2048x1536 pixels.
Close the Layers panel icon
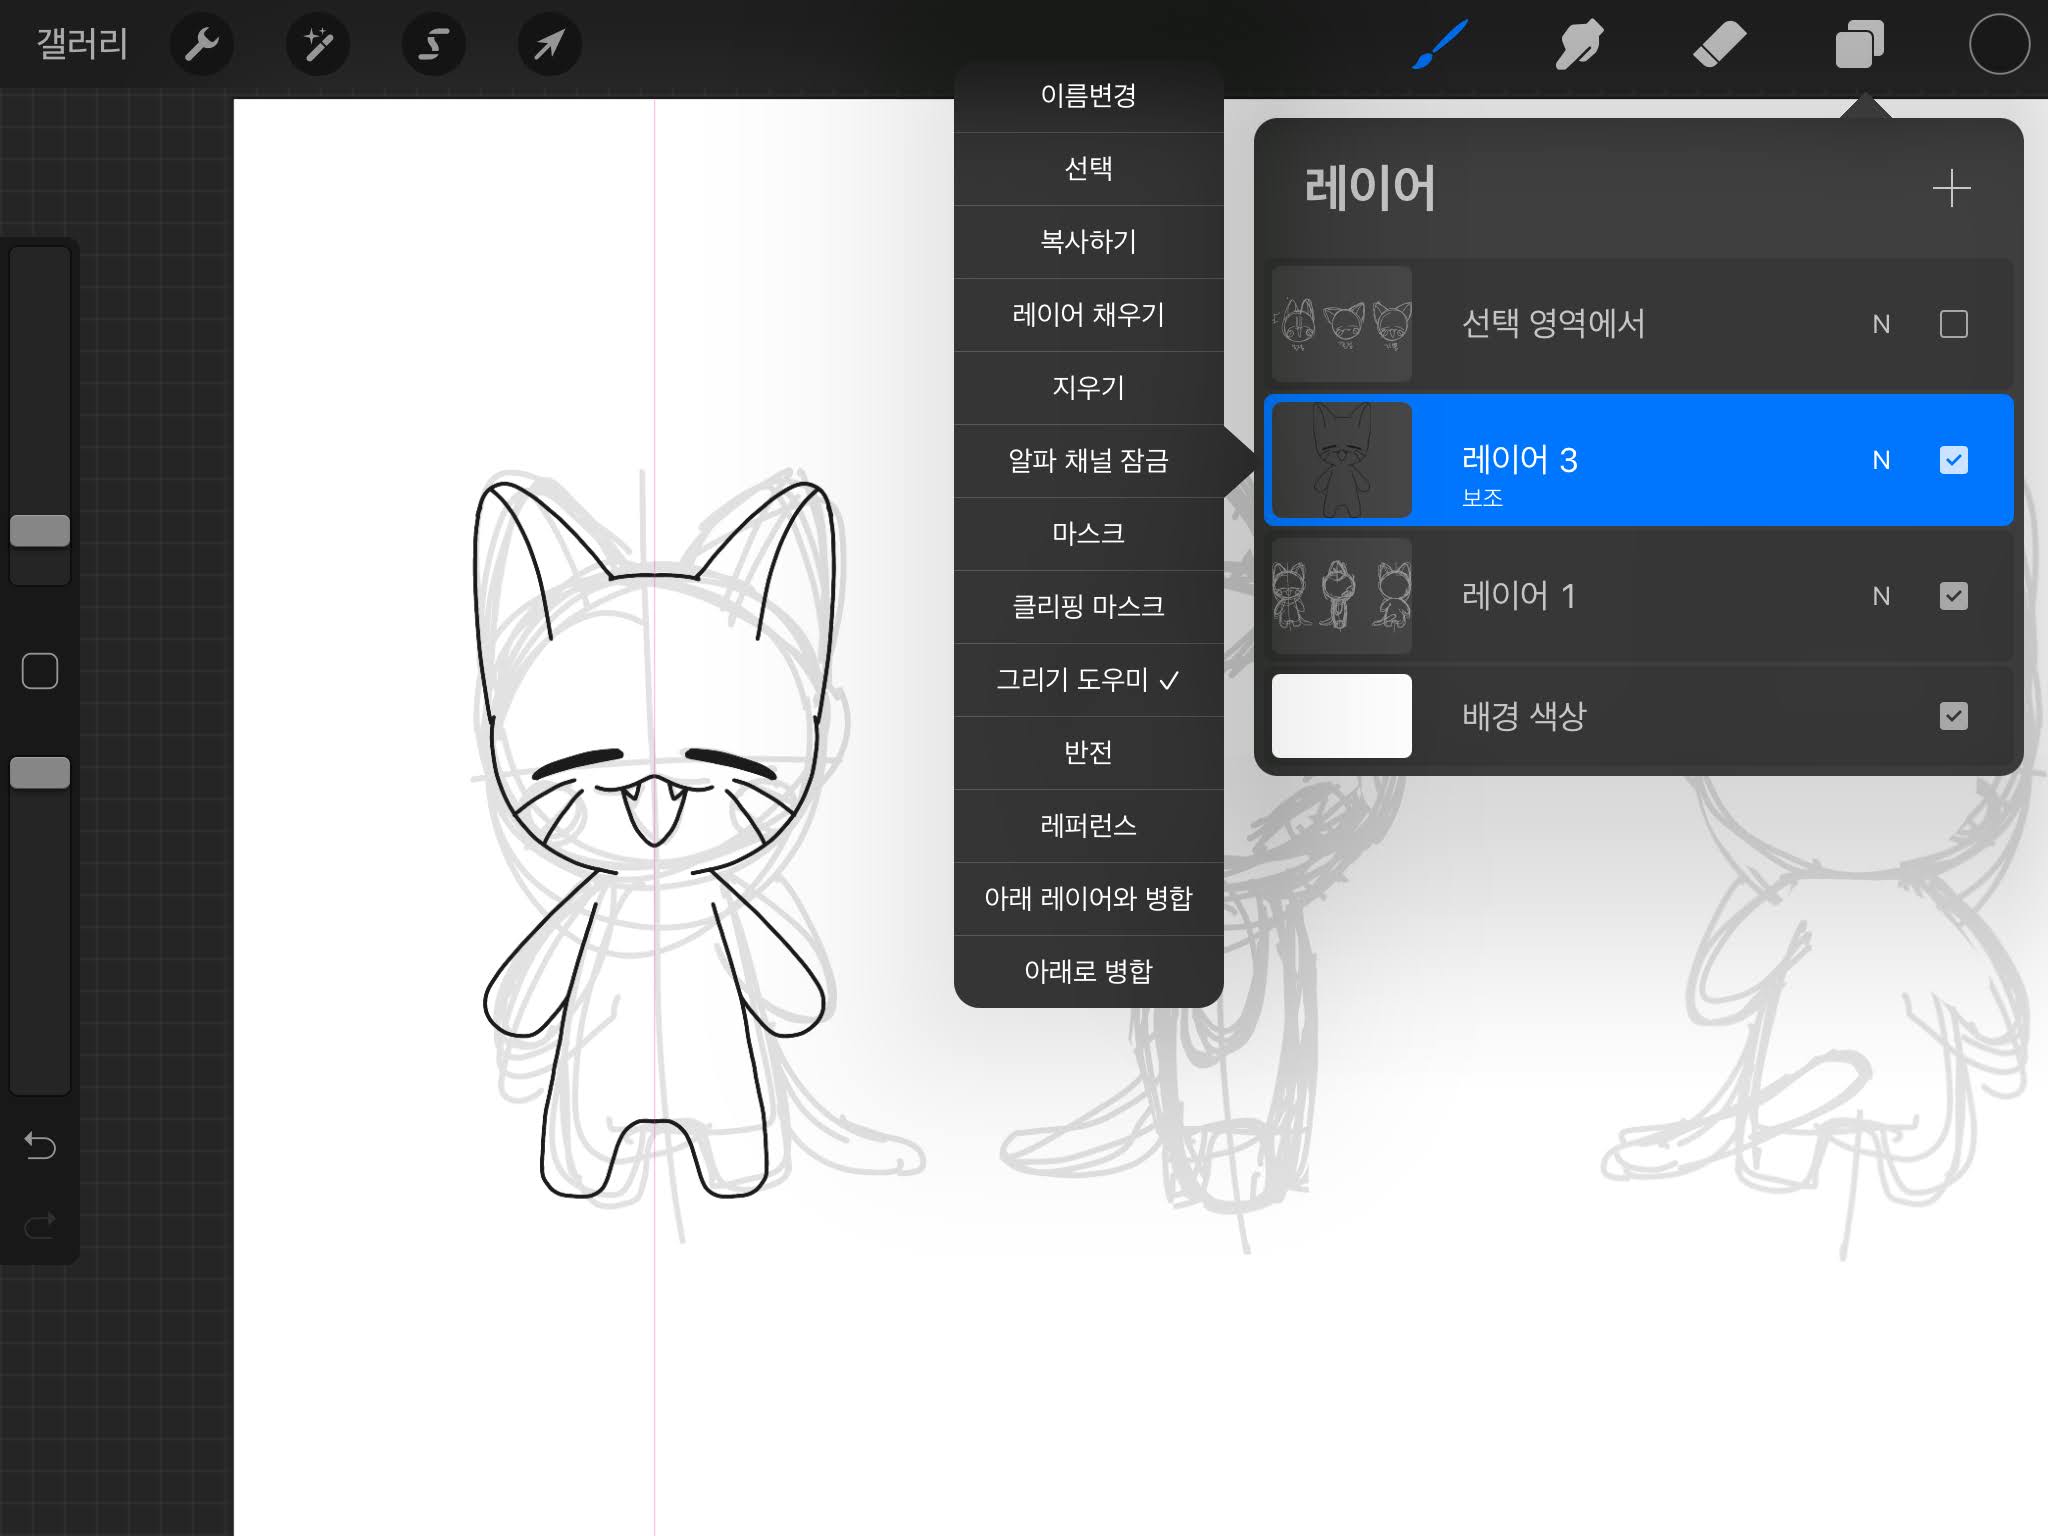pos(1859,44)
